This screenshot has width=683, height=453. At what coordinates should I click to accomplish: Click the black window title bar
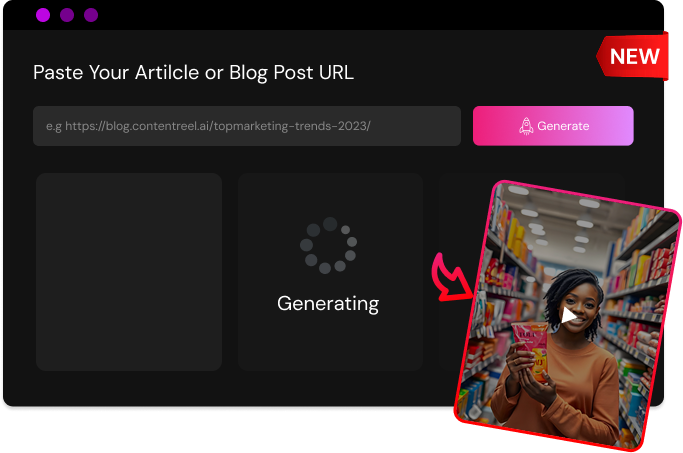pyautogui.click(x=333, y=15)
